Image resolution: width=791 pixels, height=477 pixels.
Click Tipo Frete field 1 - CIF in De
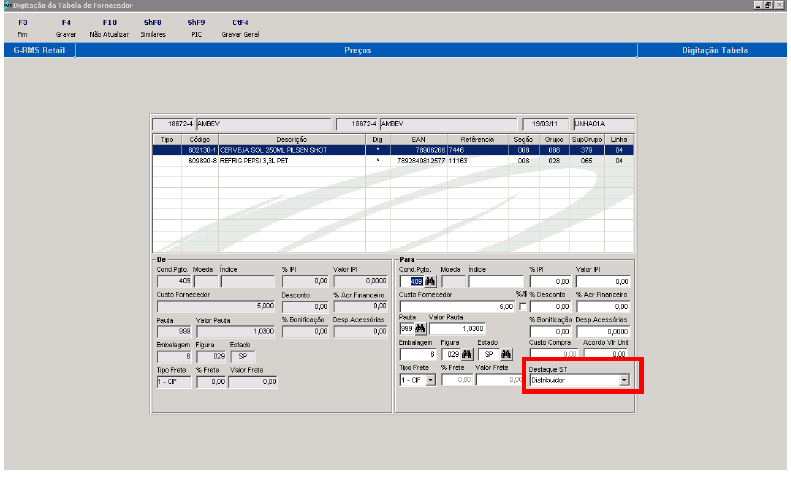pyautogui.click(x=174, y=382)
